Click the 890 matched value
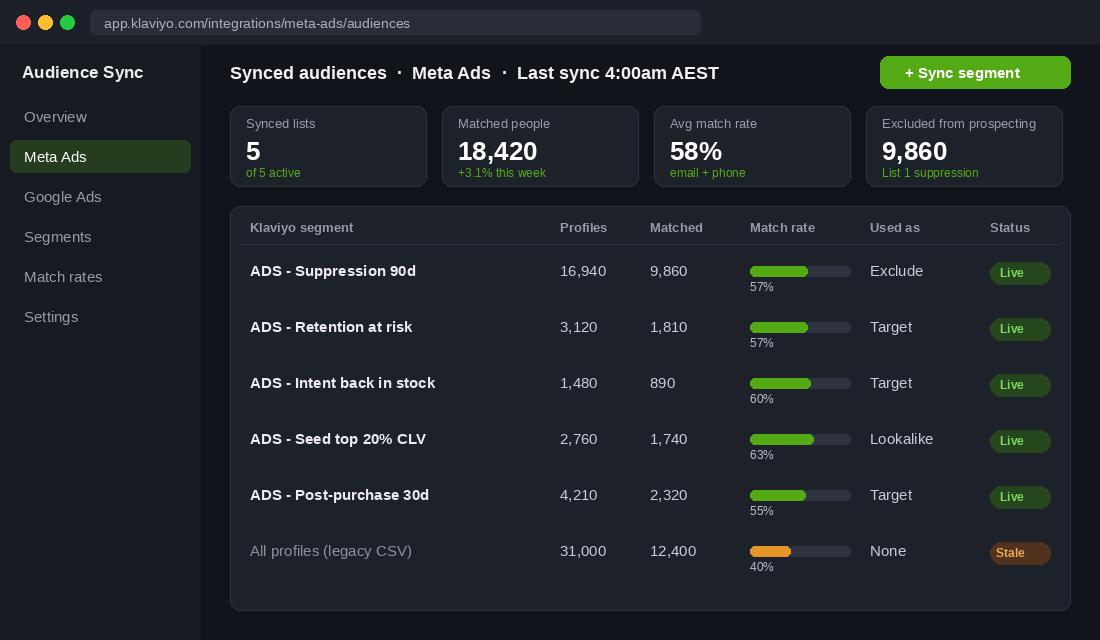 point(662,383)
